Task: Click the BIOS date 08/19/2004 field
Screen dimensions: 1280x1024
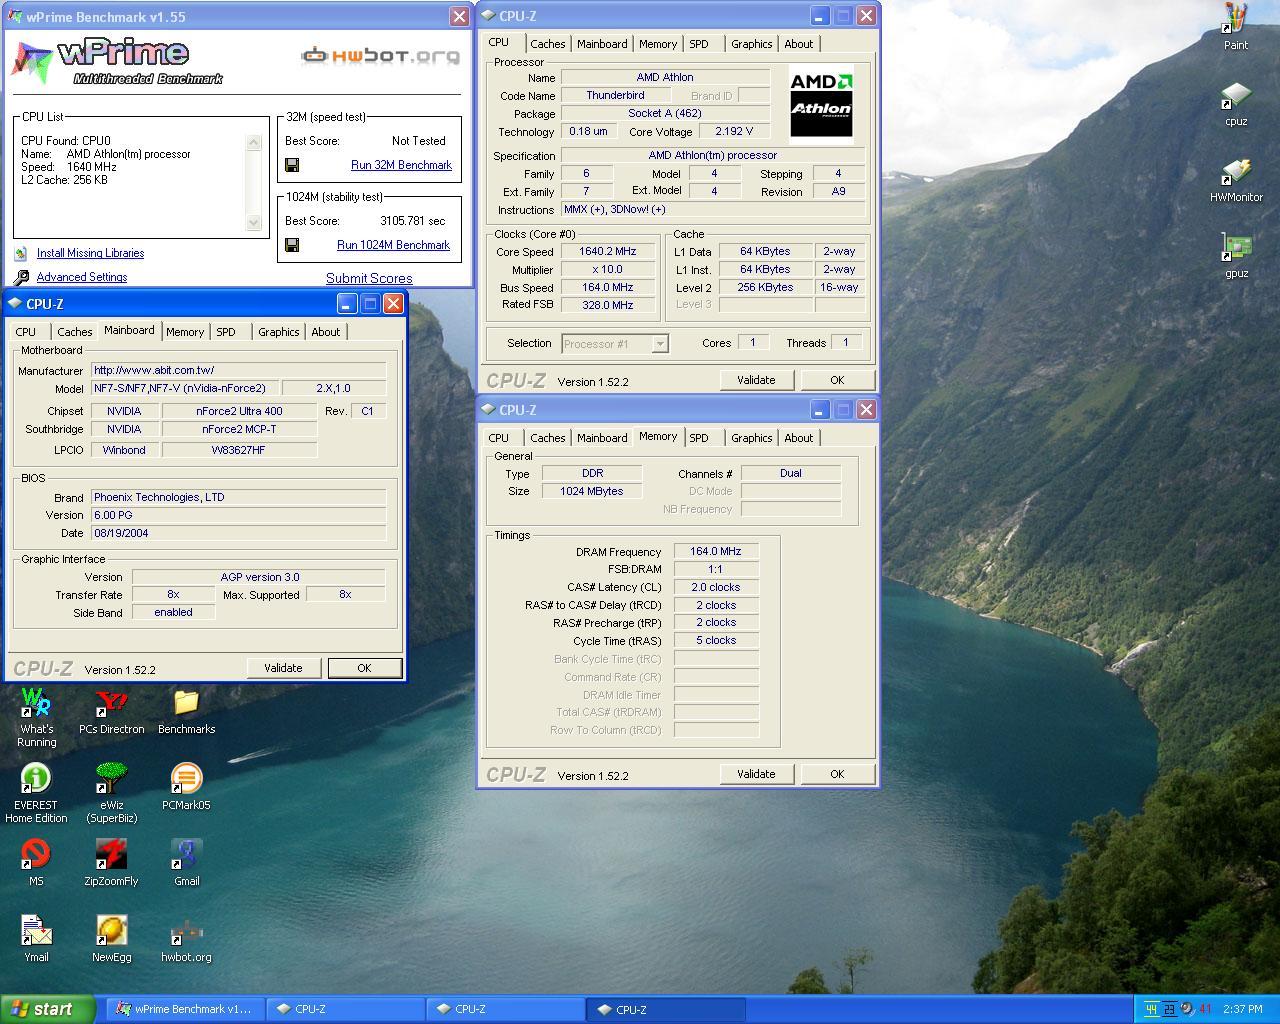Action: coord(238,533)
